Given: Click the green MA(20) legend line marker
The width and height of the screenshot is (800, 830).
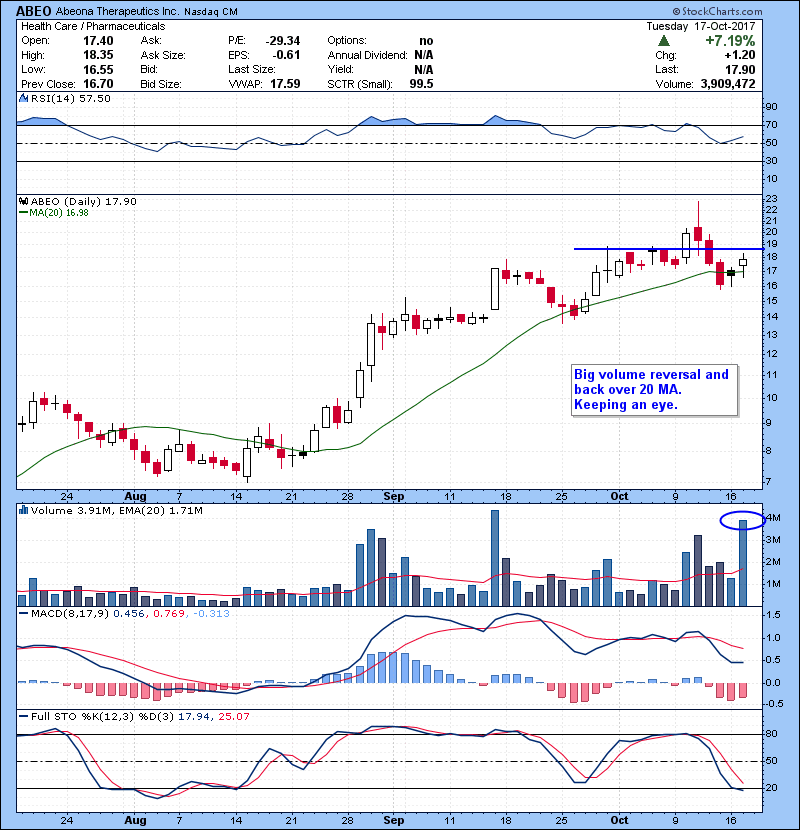Looking at the screenshot, I should click(23, 213).
